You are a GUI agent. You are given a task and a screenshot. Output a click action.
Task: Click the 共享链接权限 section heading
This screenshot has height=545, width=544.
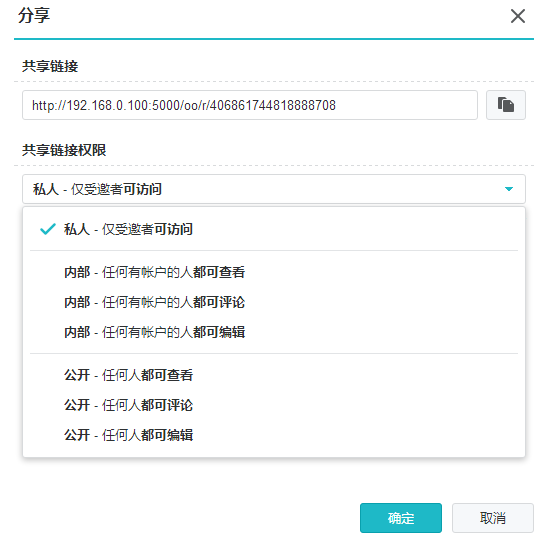coord(64,150)
